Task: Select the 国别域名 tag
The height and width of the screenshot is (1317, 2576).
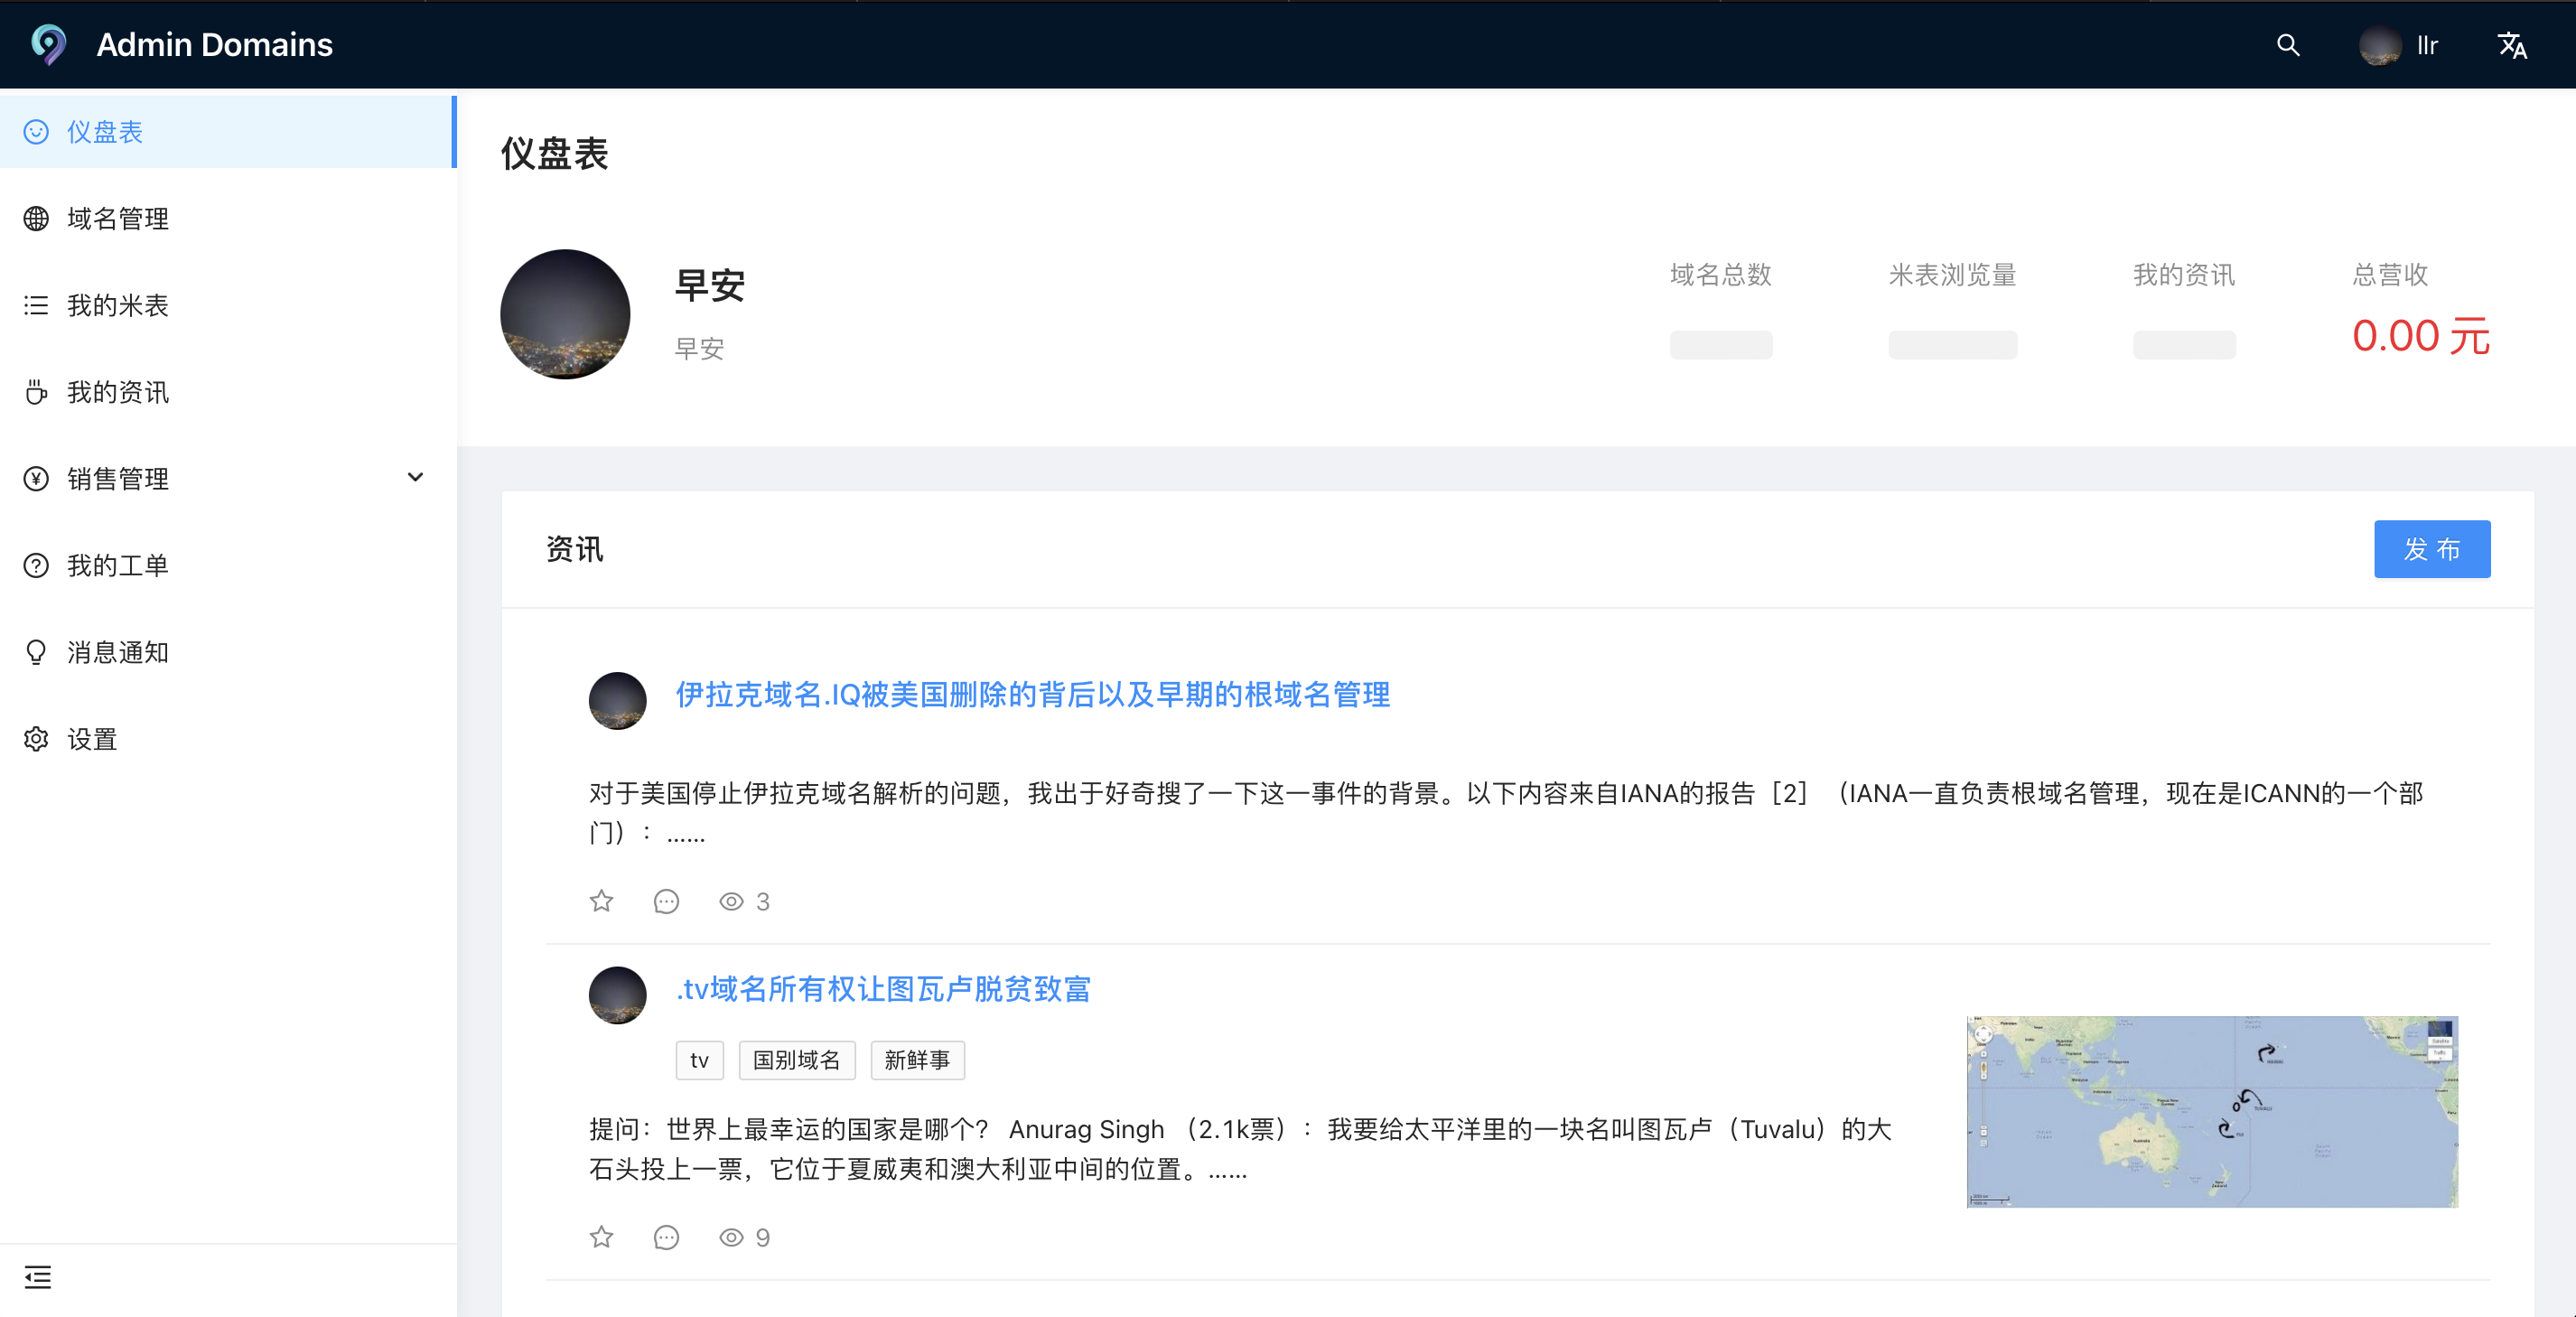Action: click(796, 1060)
